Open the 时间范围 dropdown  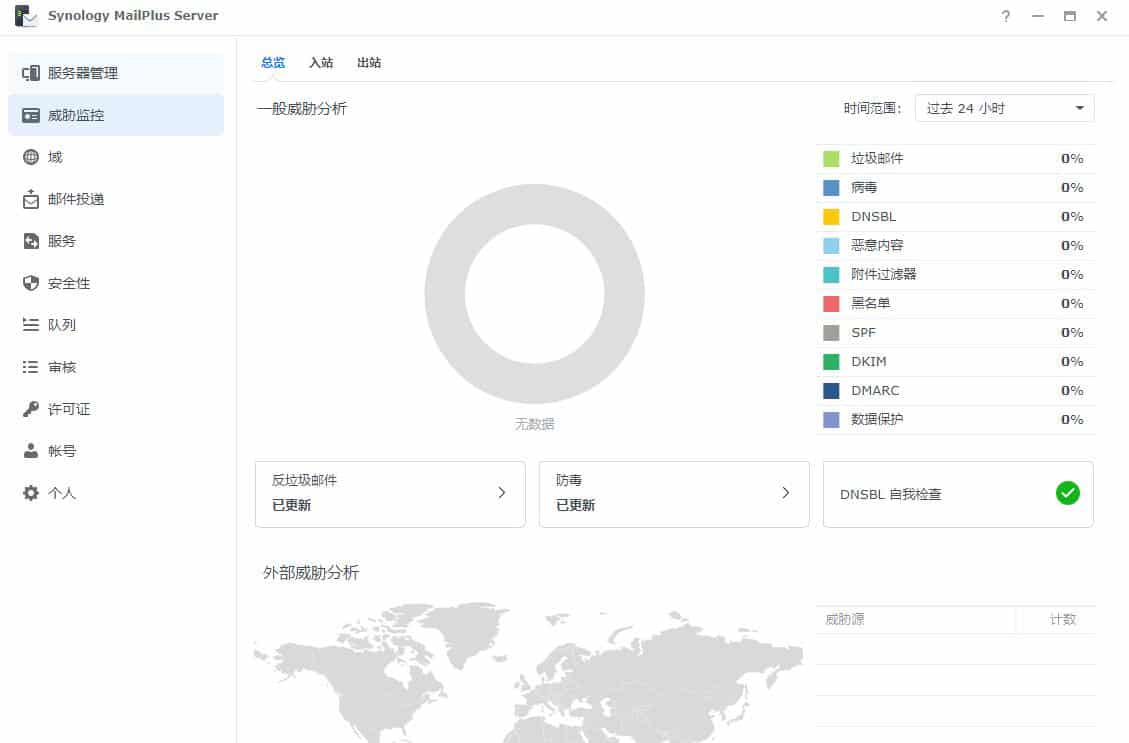pos(1003,107)
